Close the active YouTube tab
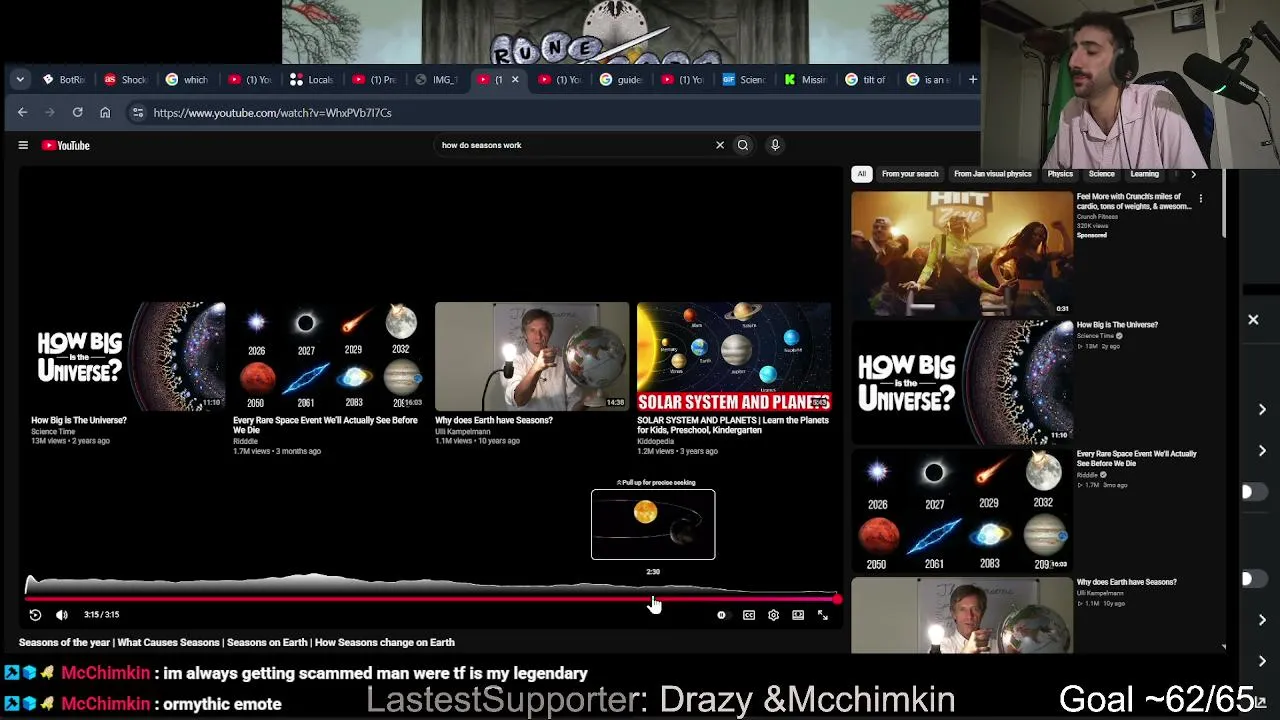 click(515, 80)
